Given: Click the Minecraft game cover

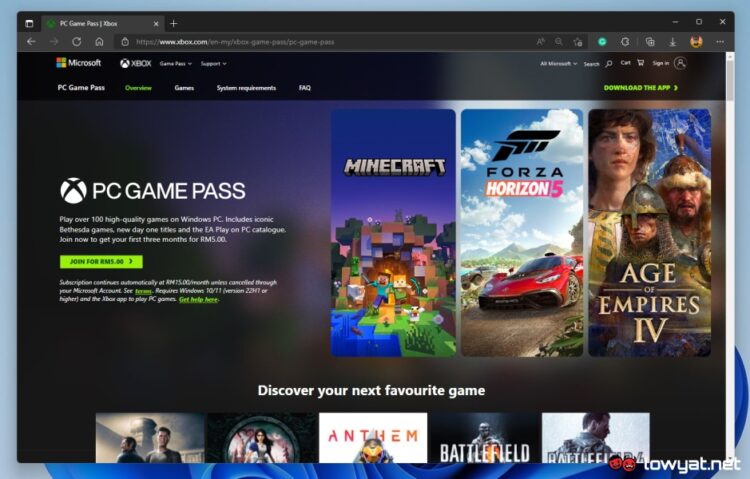Looking at the screenshot, I should click(393, 233).
